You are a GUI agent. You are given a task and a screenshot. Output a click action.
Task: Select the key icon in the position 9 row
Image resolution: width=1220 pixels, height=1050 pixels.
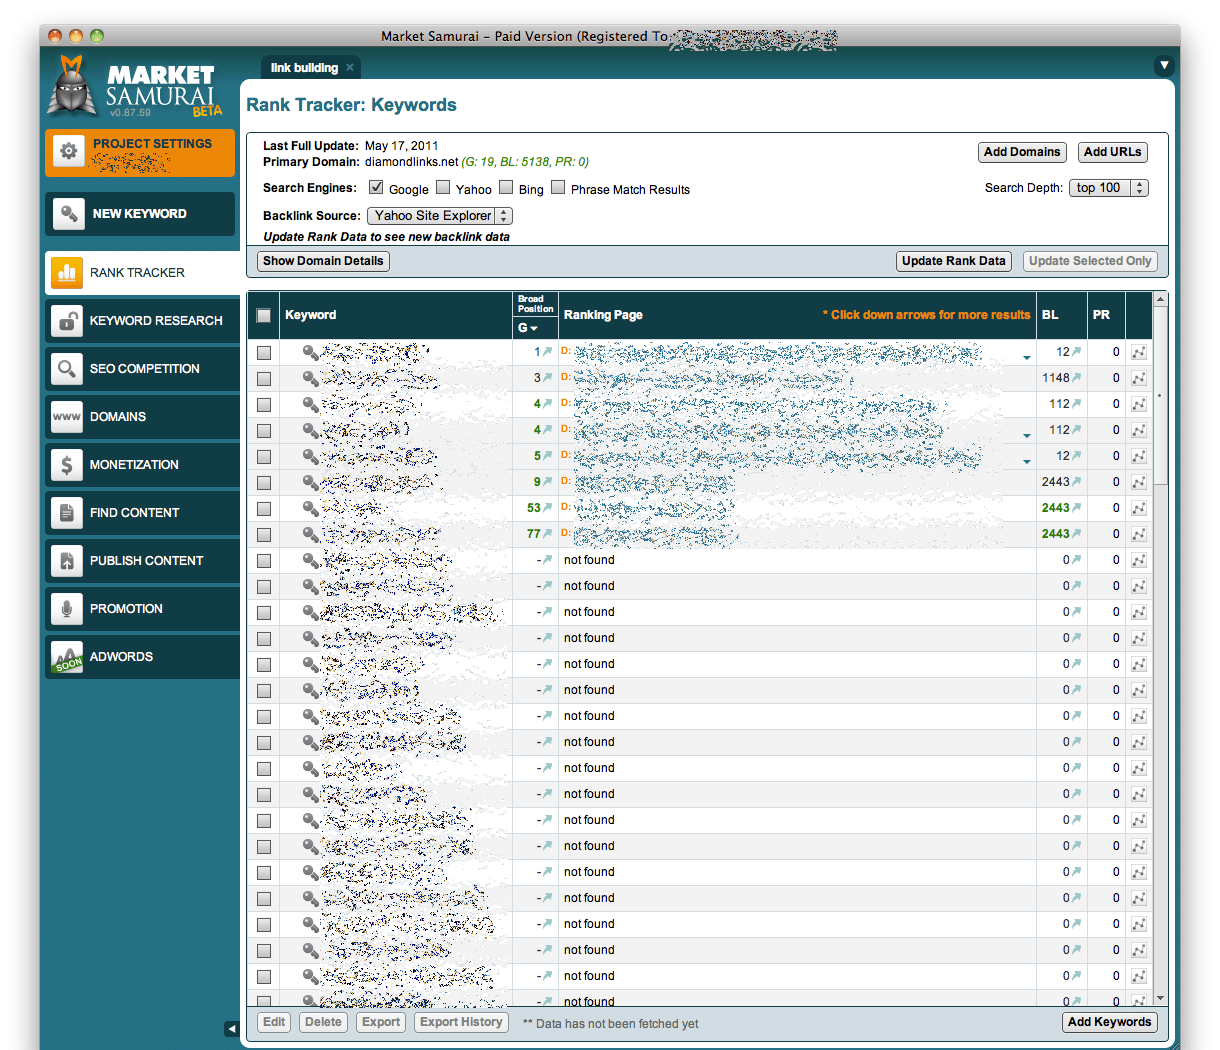pos(310,482)
